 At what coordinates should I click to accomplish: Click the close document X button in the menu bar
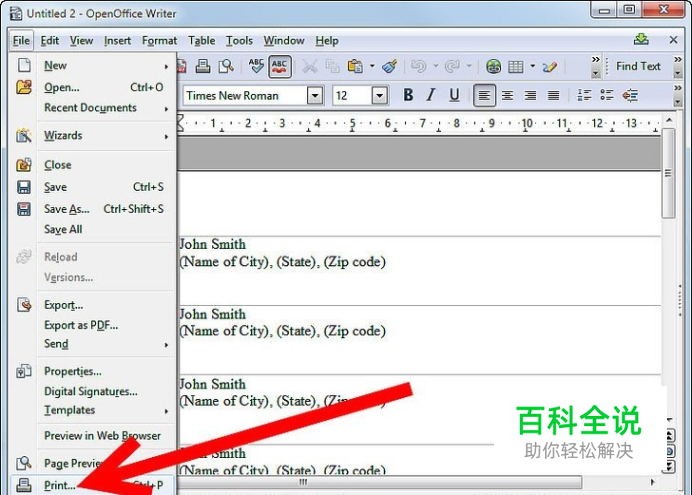(x=673, y=40)
